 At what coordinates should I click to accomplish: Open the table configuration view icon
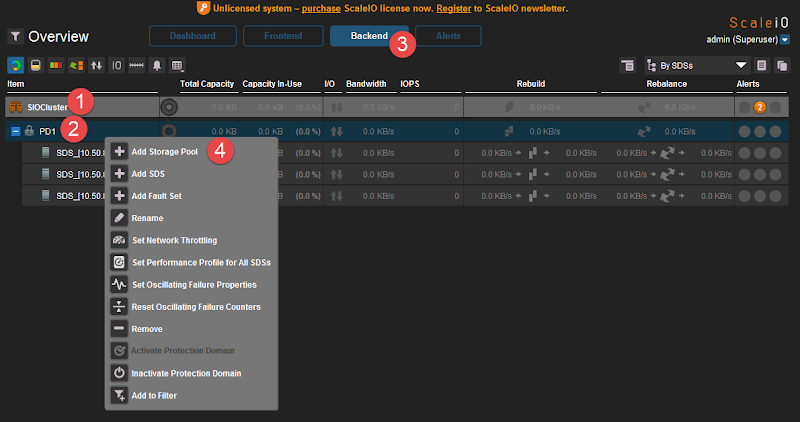177,65
